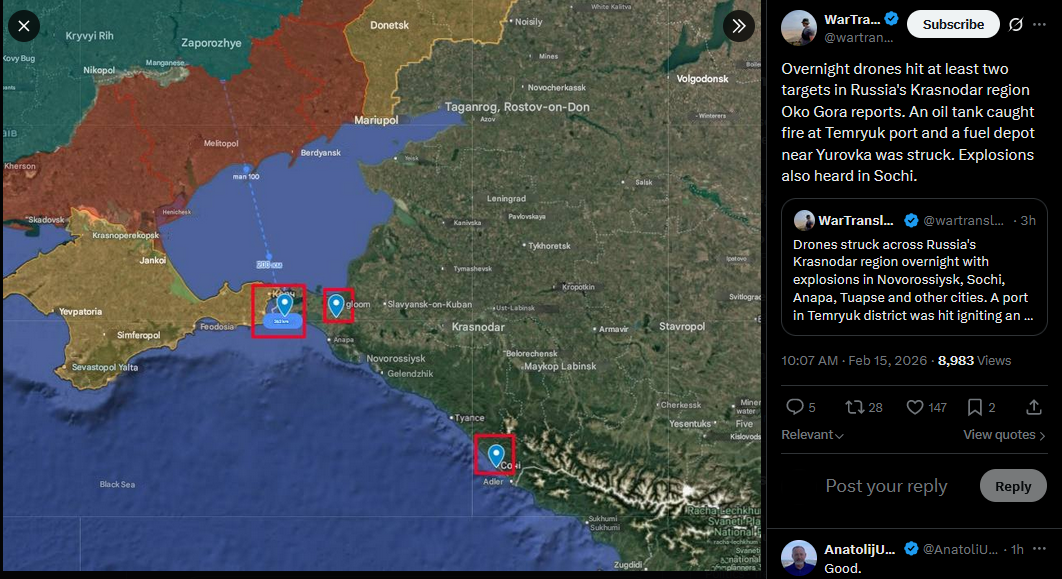This screenshot has height=579, width=1062.
Task: Click the blue map pin near Kerch
Action: pyautogui.click(x=284, y=304)
